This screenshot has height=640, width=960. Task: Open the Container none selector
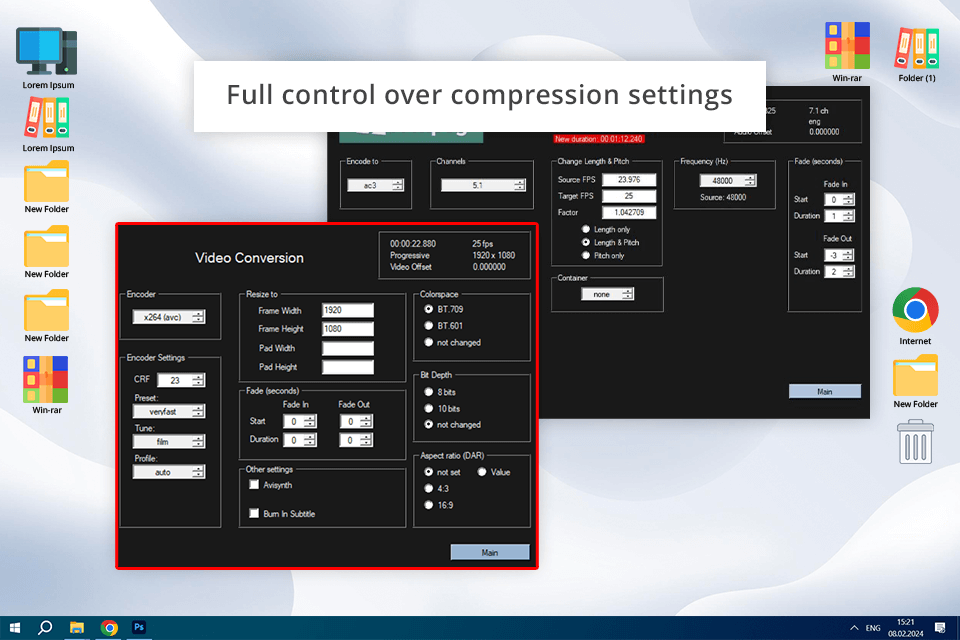click(607, 294)
